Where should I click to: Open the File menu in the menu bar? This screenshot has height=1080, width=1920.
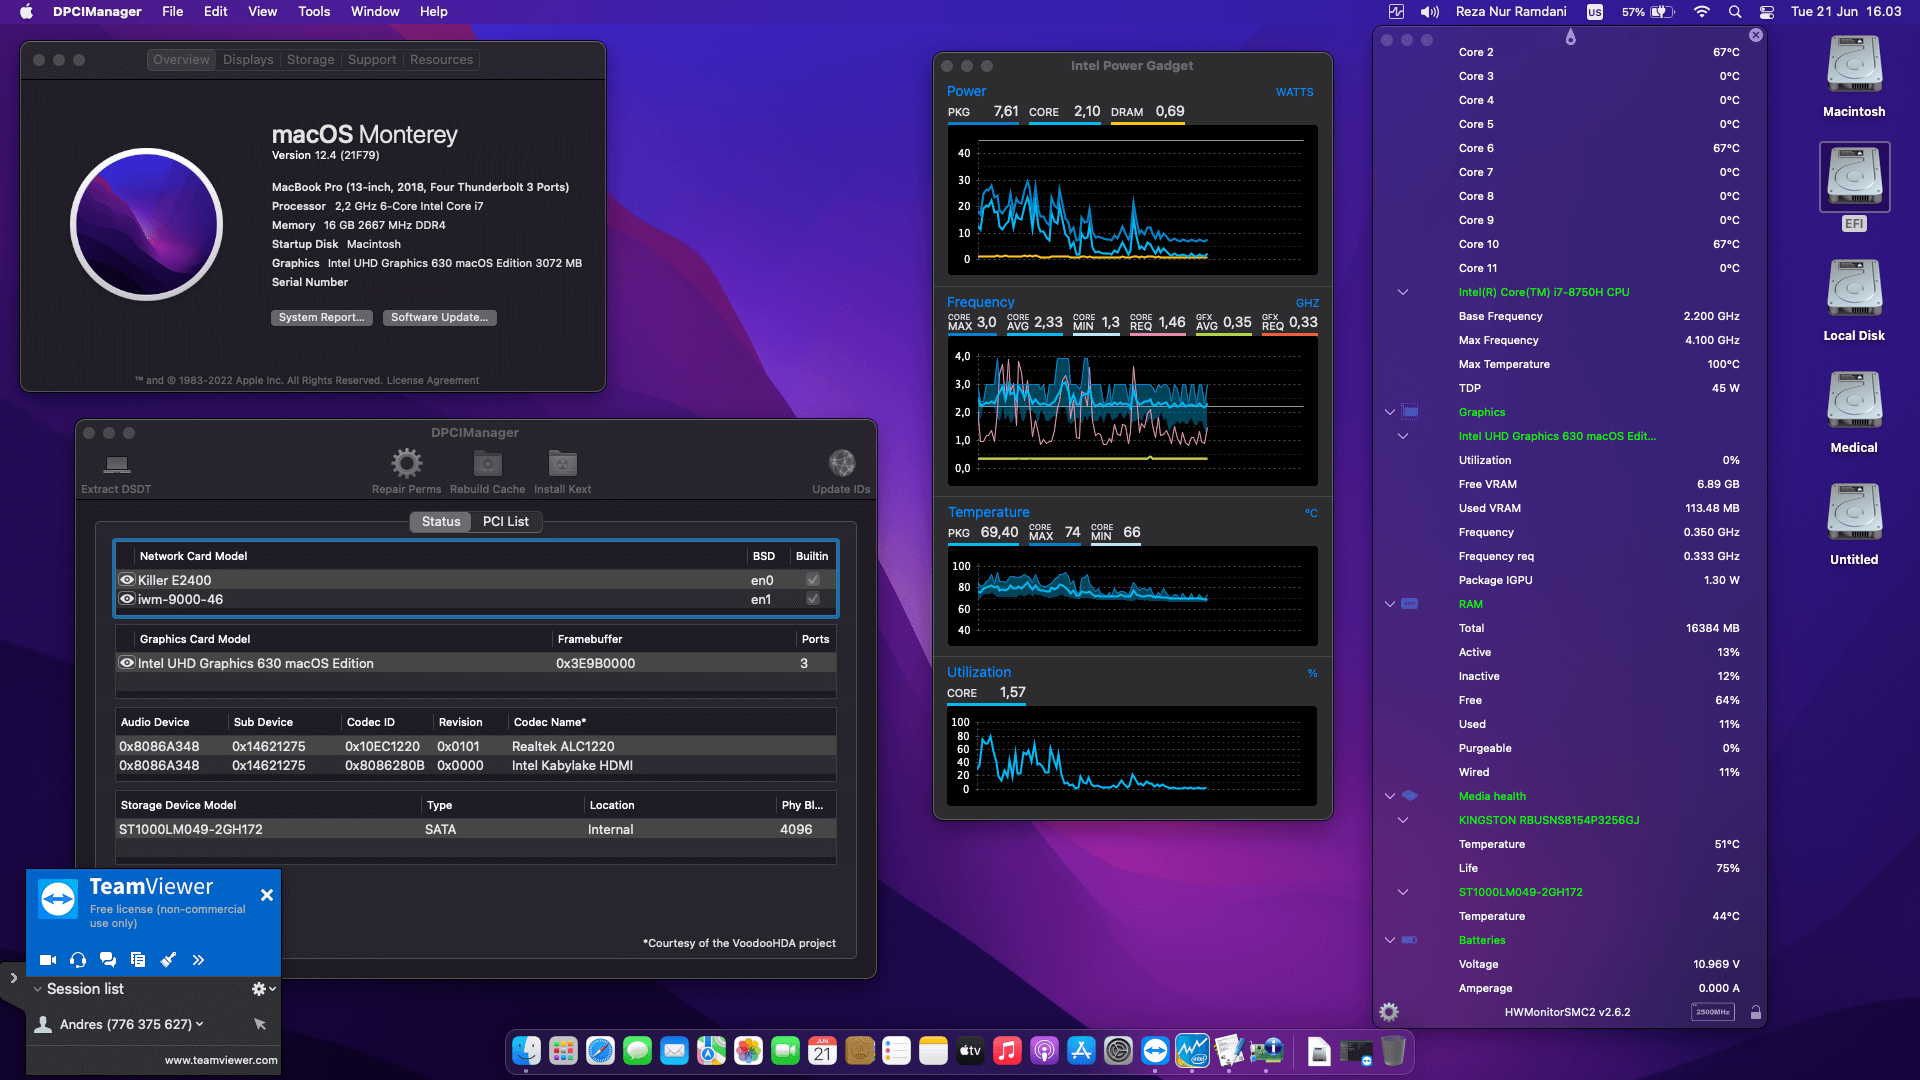173,12
